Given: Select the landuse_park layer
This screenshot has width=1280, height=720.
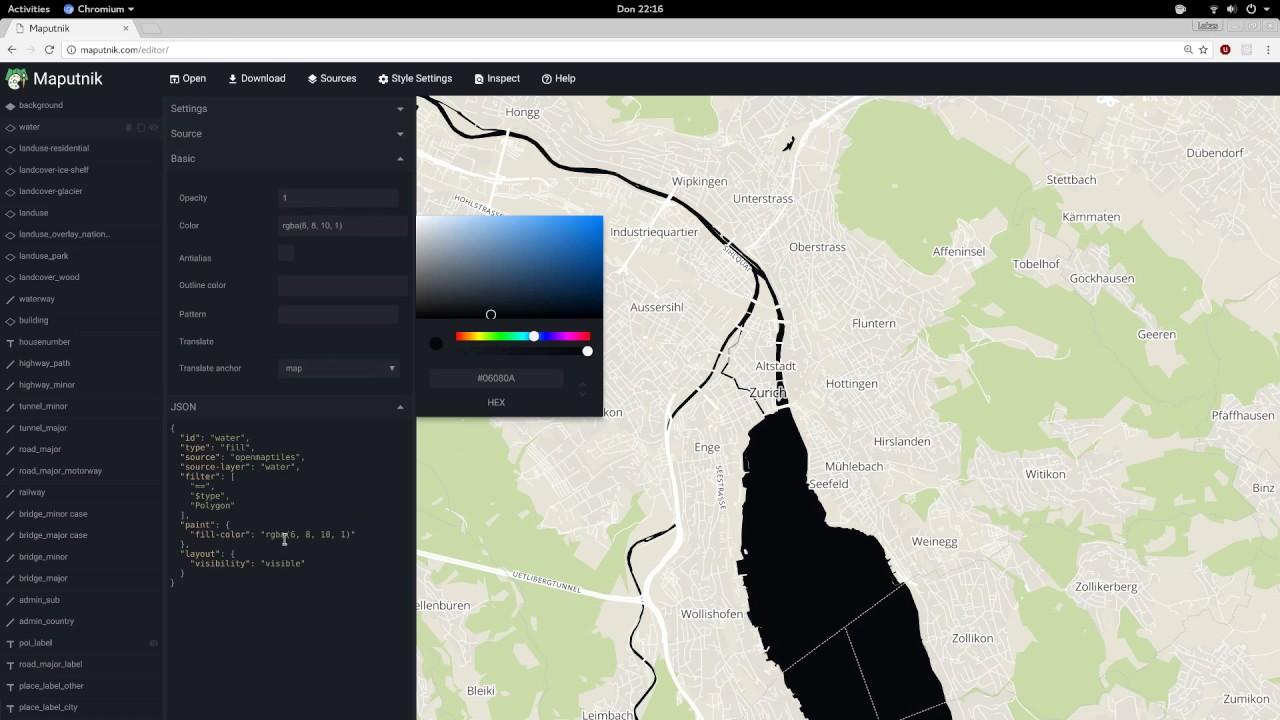Looking at the screenshot, I should coord(82,256).
